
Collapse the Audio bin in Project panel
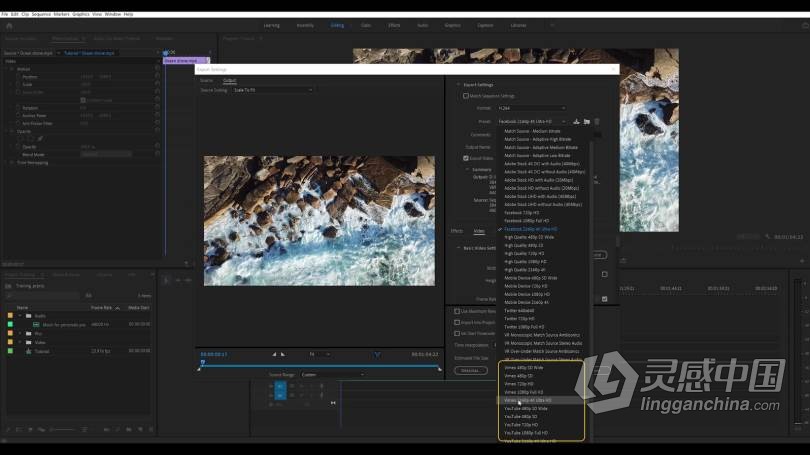coord(20,316)
